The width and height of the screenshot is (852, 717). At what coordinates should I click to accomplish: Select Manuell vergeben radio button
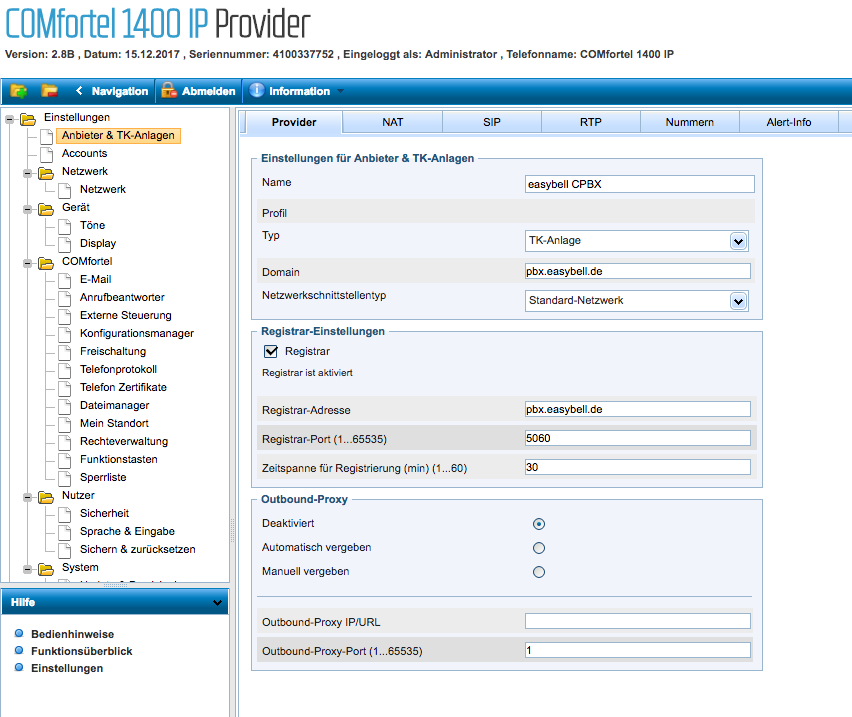pos(538,571)
